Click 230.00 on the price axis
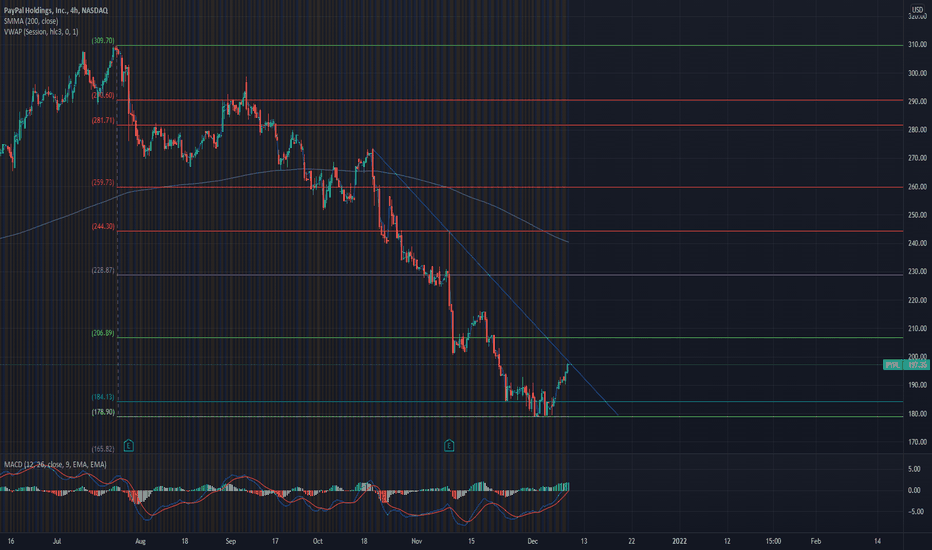Screen dimensions: 932x550 [917, 272]
